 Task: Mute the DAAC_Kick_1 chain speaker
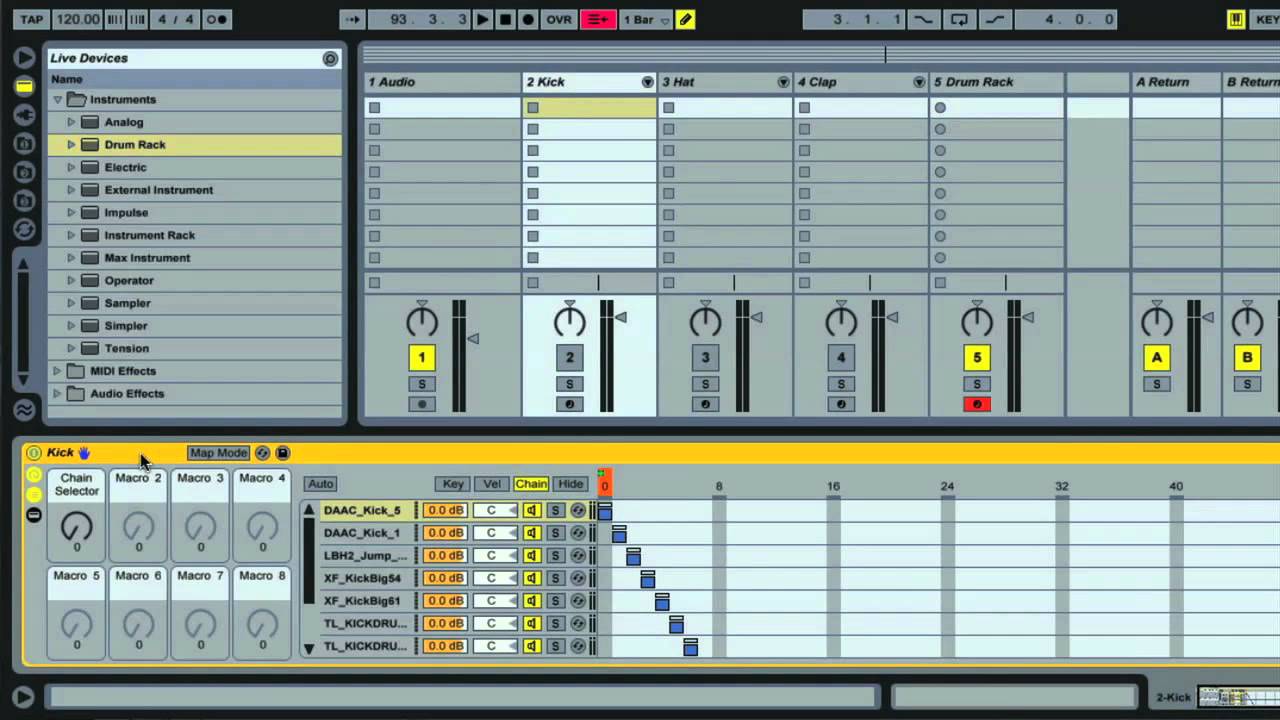point(531,533)
